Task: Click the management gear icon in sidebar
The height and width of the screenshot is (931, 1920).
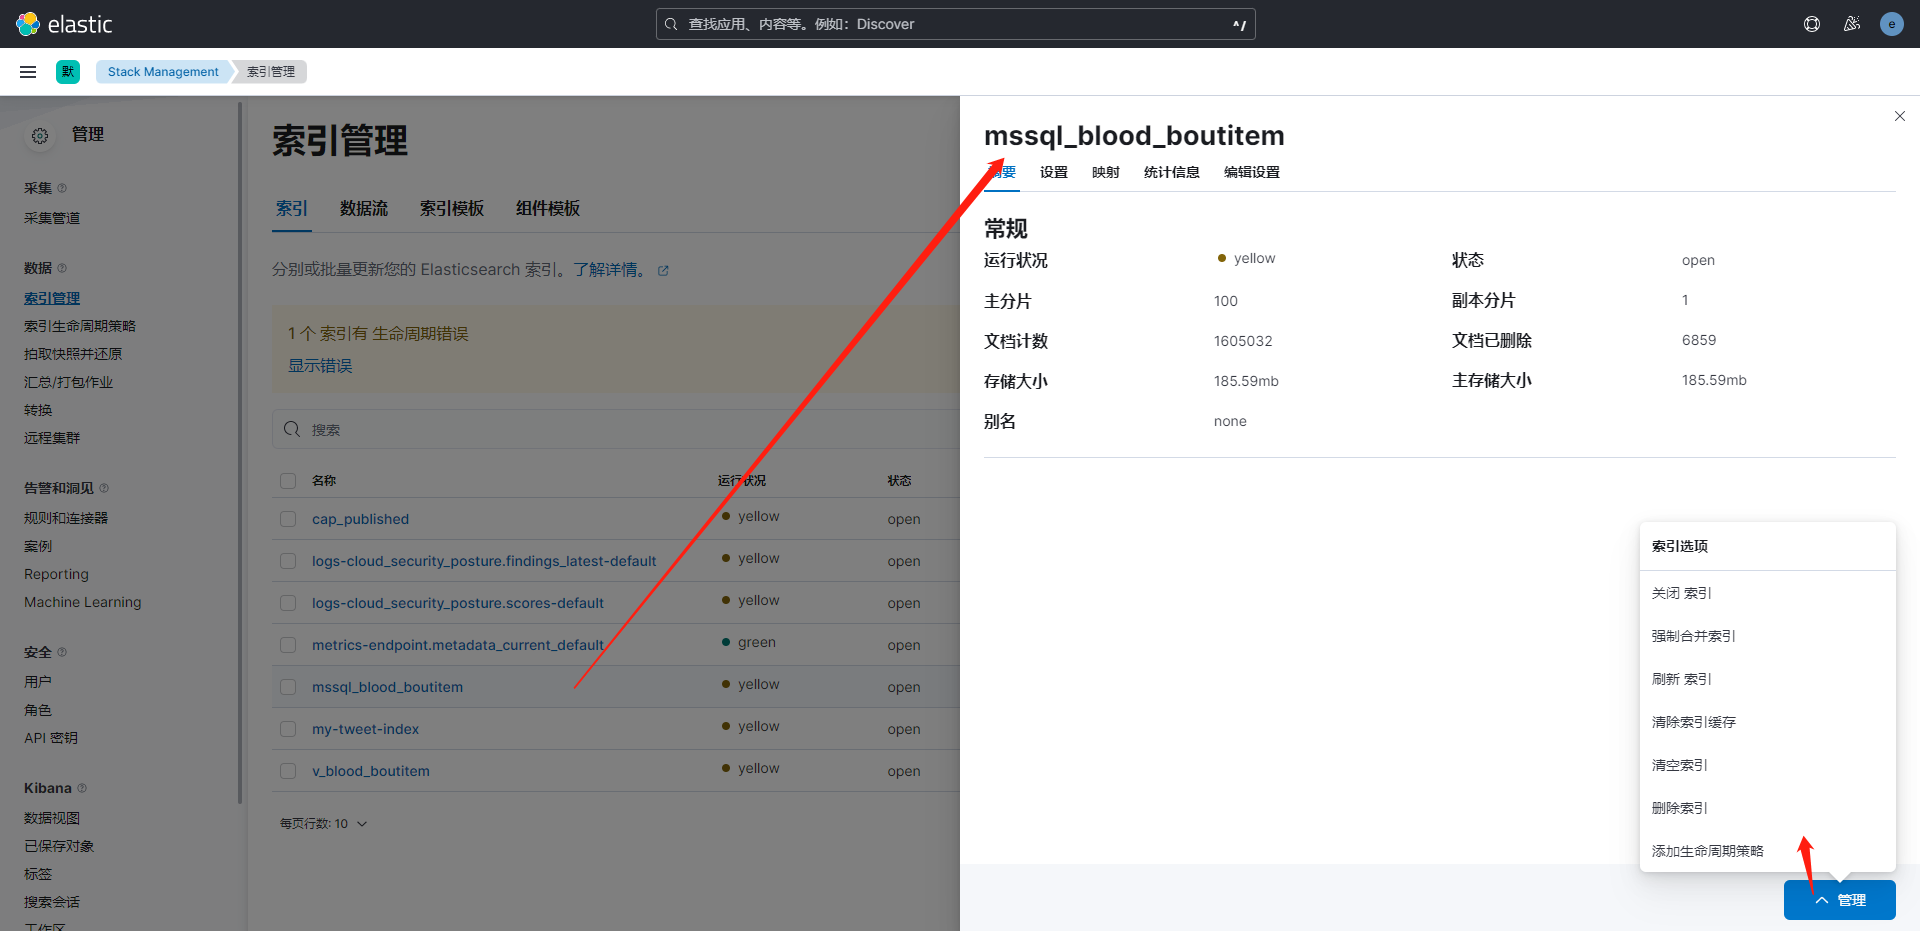Action: pos(40,136)
